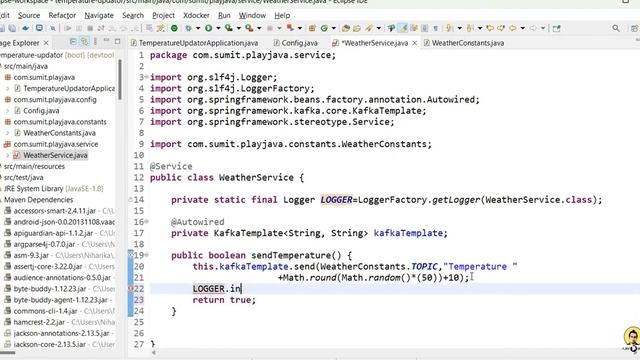640x360 pixels.
Task: Open the Package Explorer view menu
Action: click(96, 42)
